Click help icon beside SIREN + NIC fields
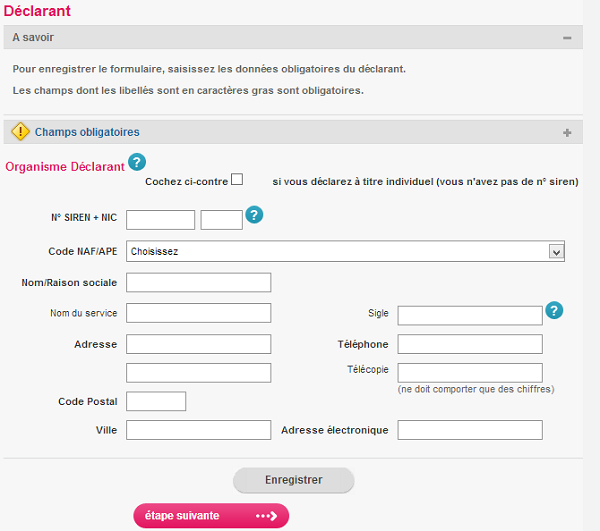This screenshot has width=600, height=531. (x=254, y=215)
